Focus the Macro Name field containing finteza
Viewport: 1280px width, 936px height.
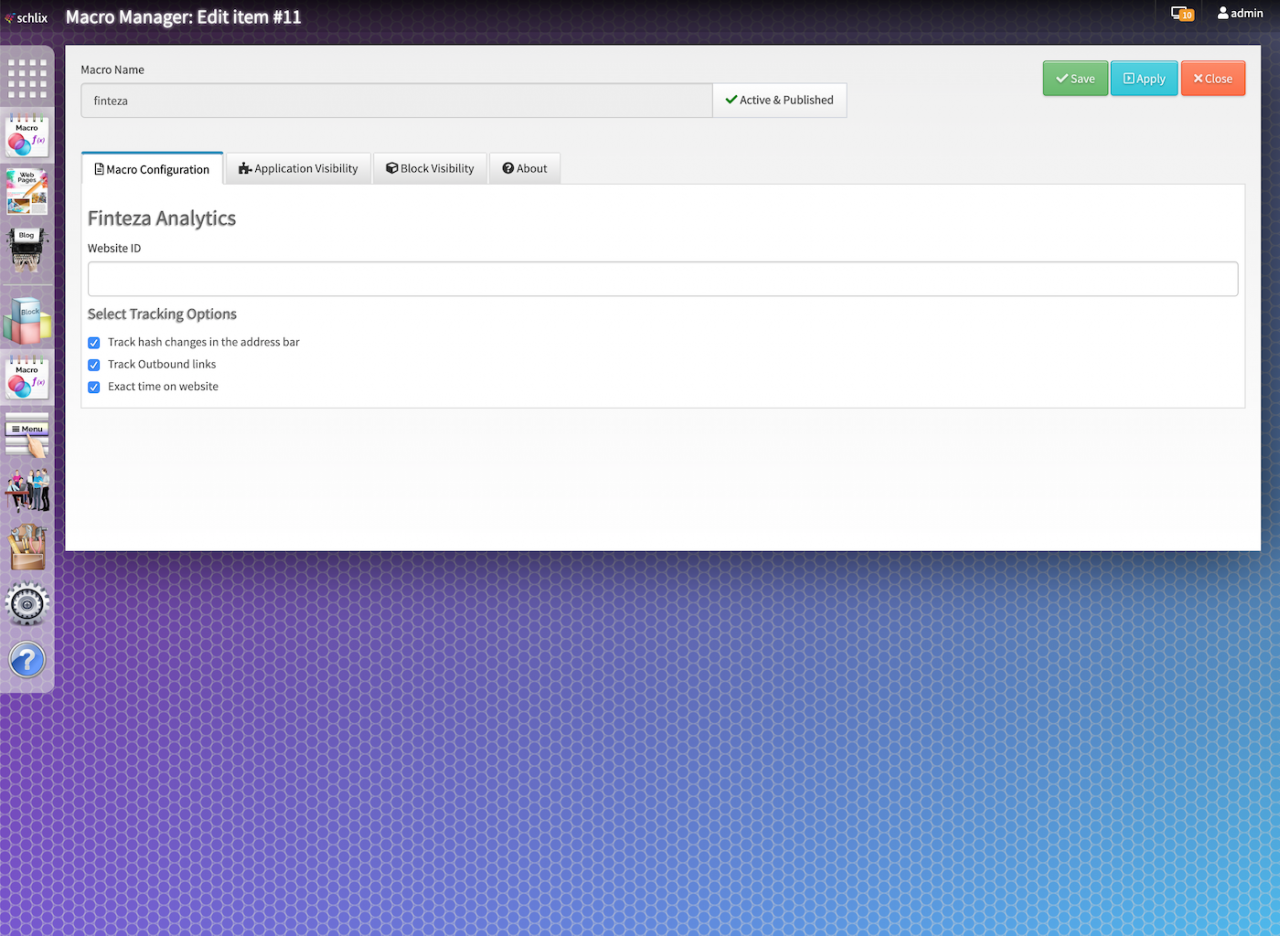click(x=396, y=100)
